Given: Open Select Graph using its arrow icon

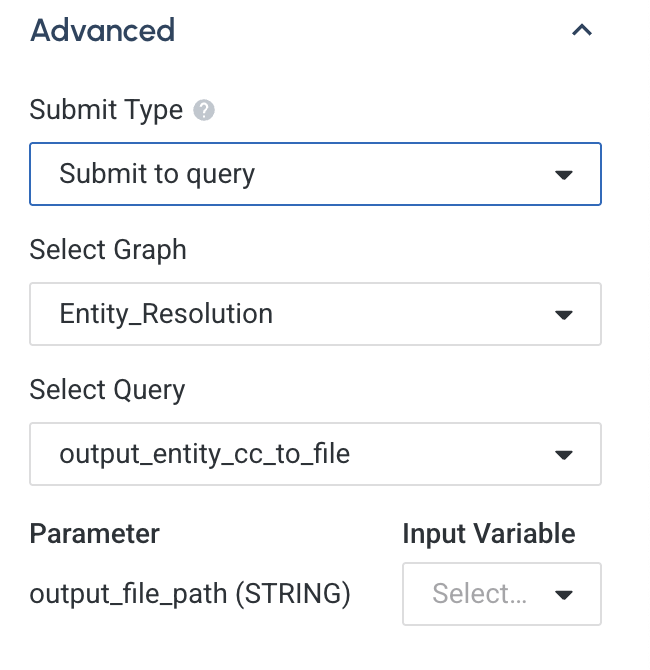Looking at the screenshot, I should (x=563, y=315).
